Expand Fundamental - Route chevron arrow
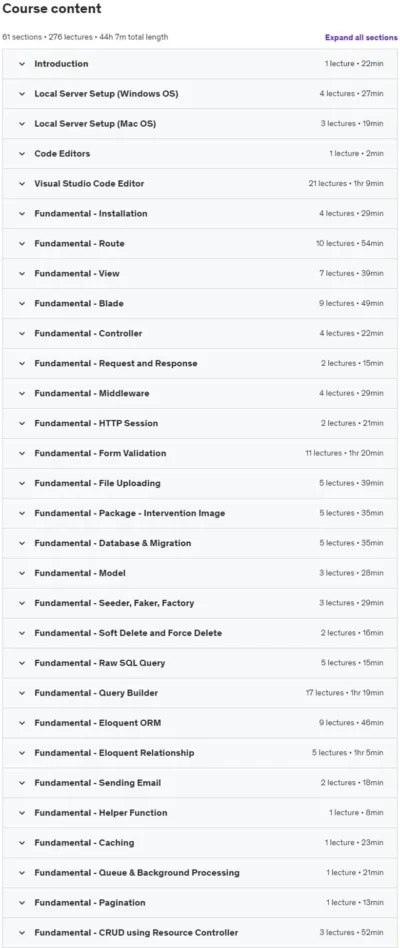400x948 pixels. pos(22,244)
